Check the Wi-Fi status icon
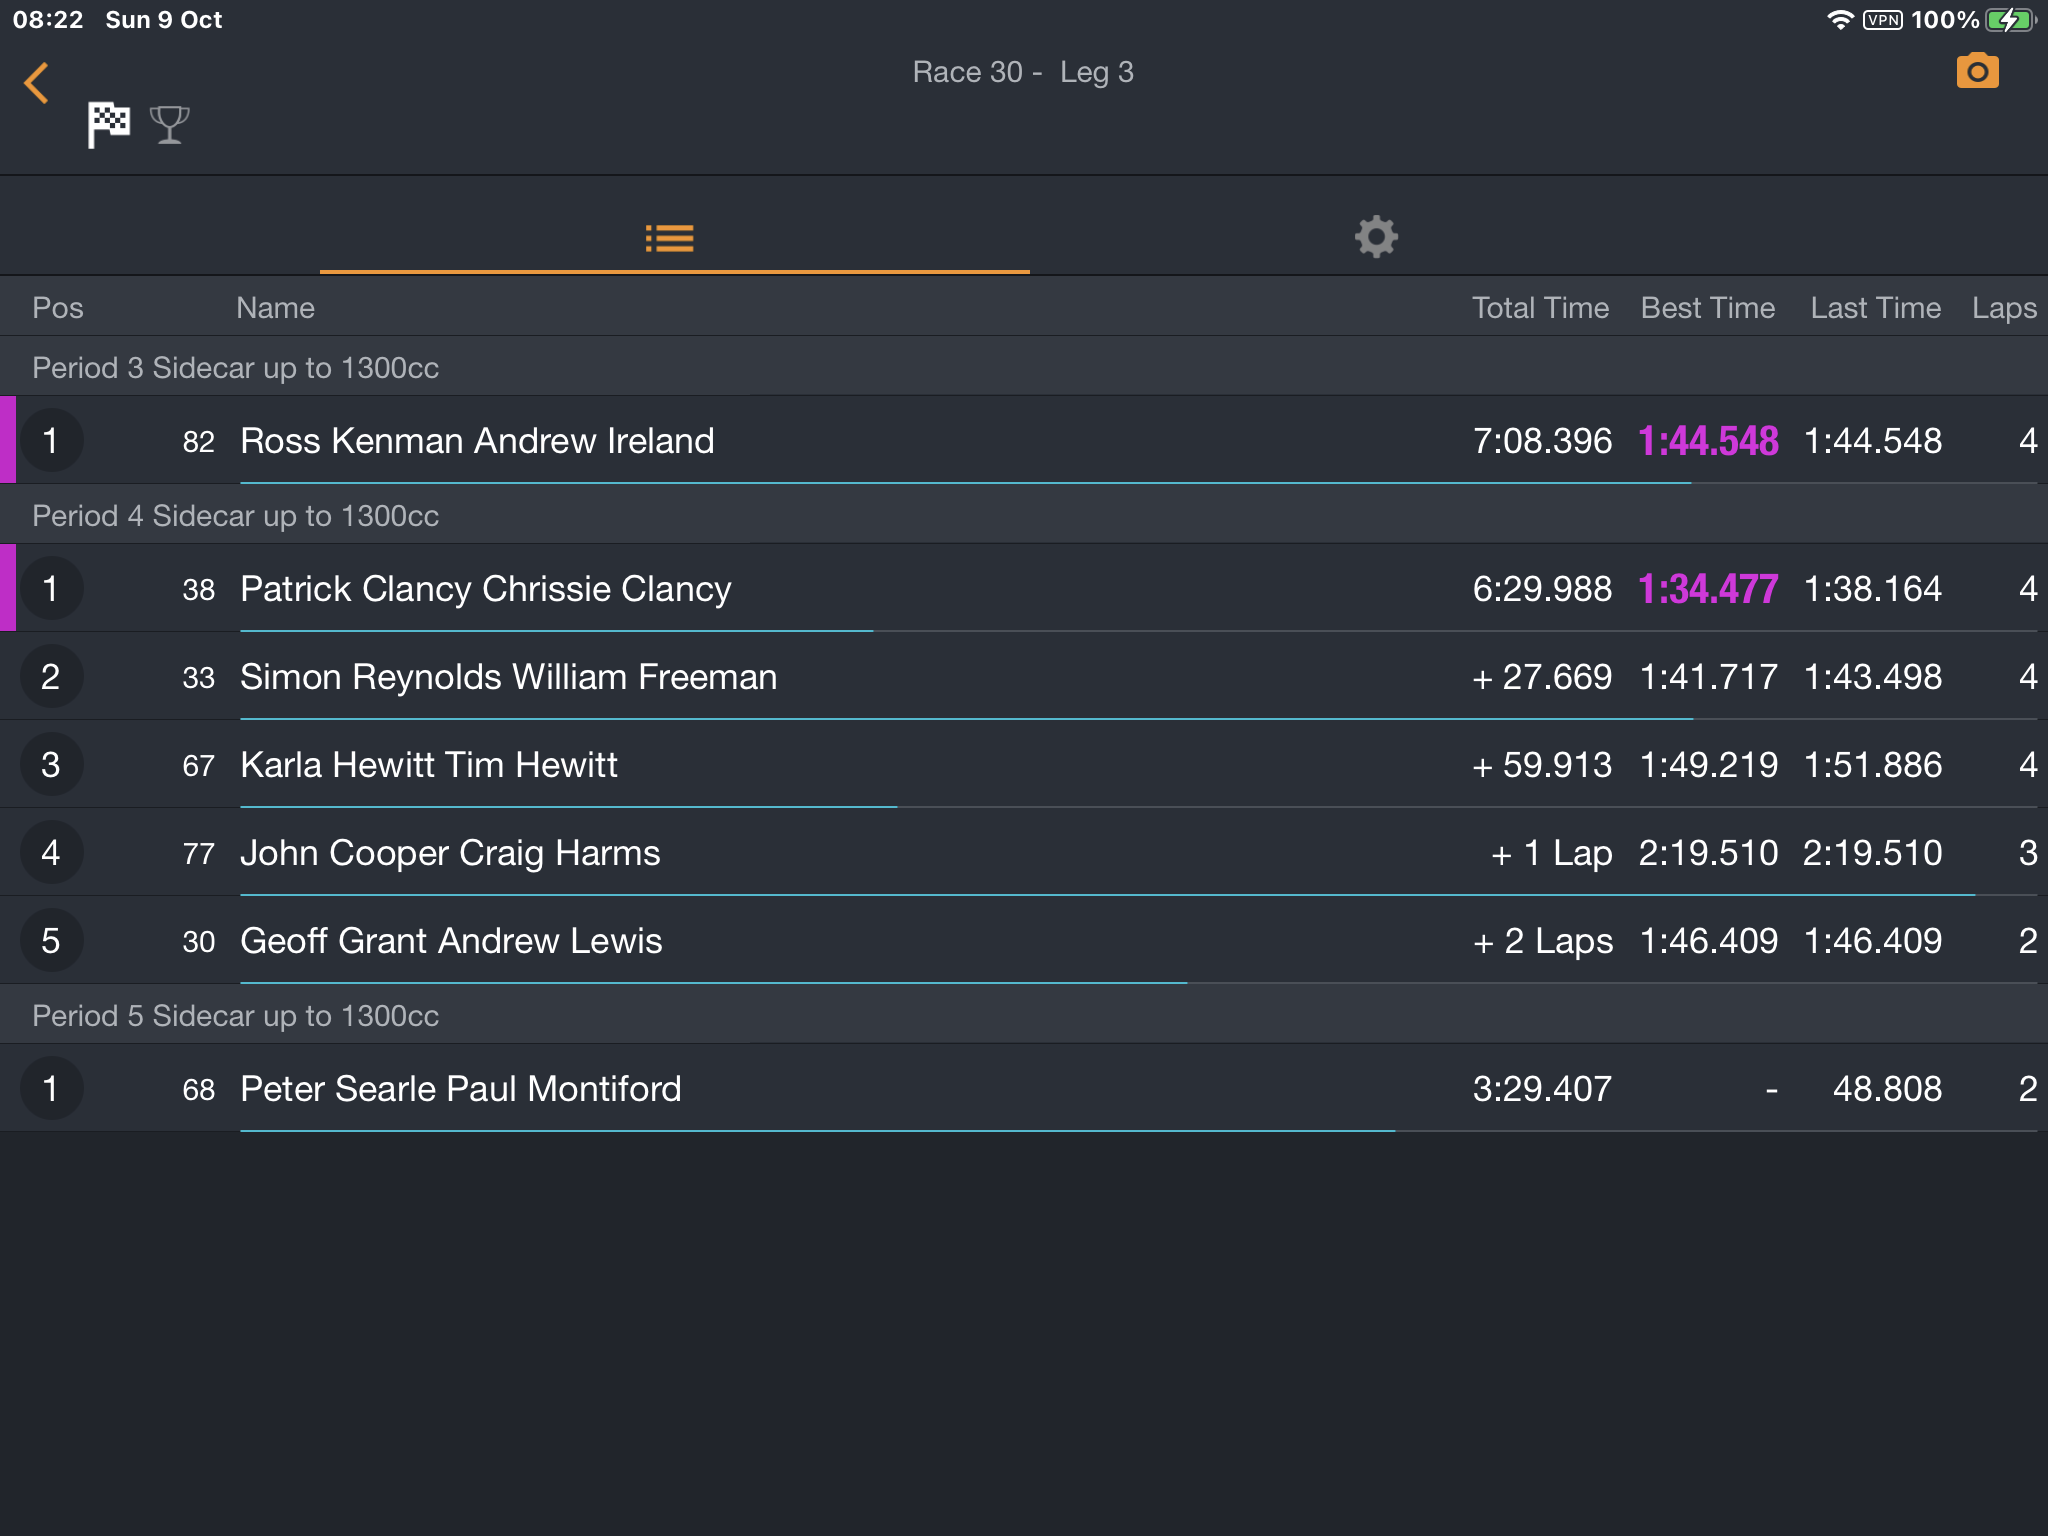Viewport: 2048px width, 1536px height. point(1840,20)
